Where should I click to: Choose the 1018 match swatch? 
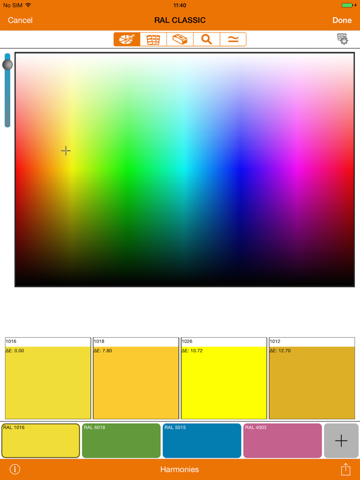pos(136,378)
